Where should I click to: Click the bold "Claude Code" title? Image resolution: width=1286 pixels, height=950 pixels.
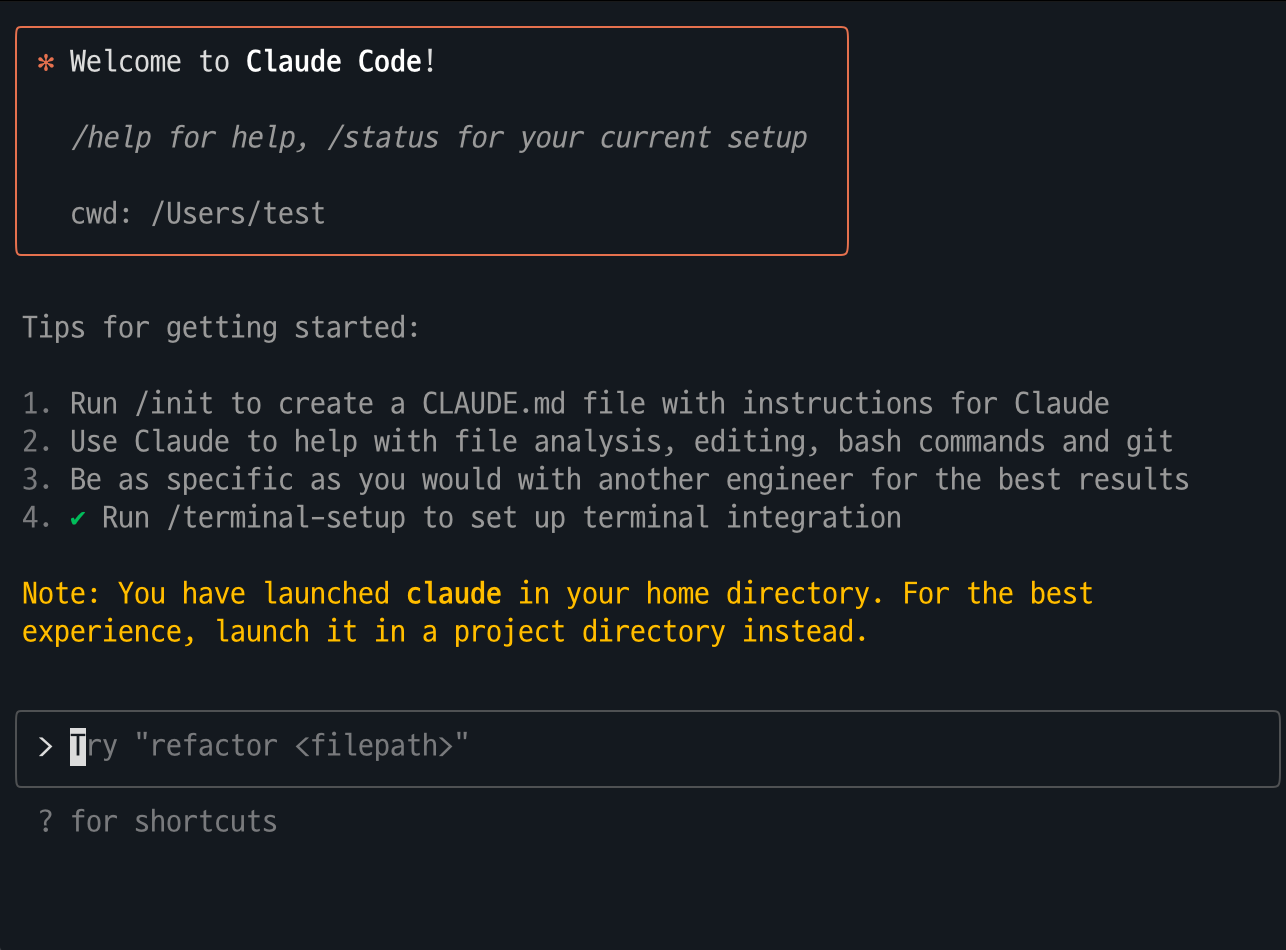click(334, 62)
